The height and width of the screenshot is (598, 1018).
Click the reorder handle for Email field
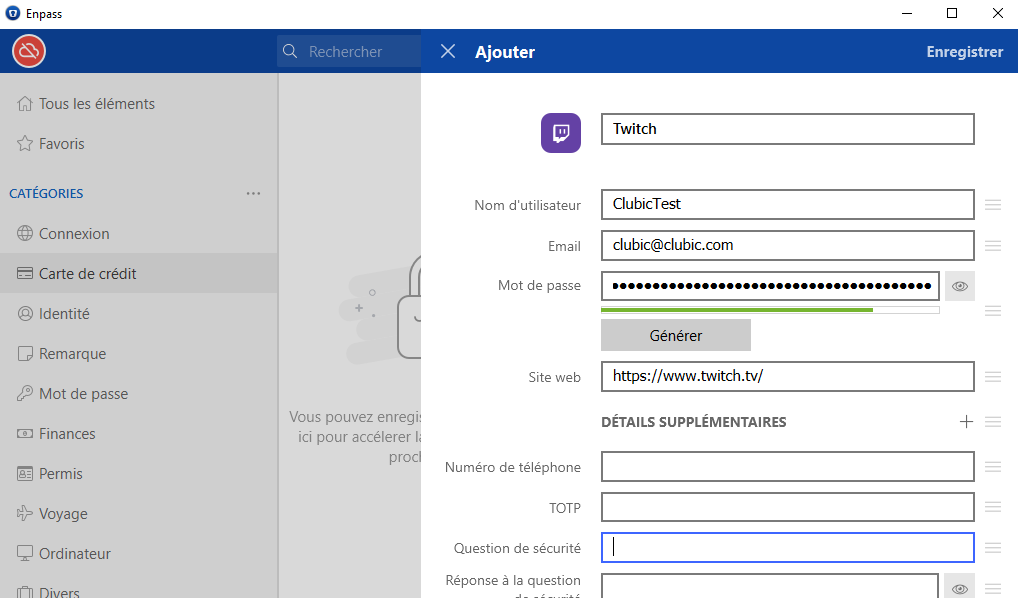[993, 245]
